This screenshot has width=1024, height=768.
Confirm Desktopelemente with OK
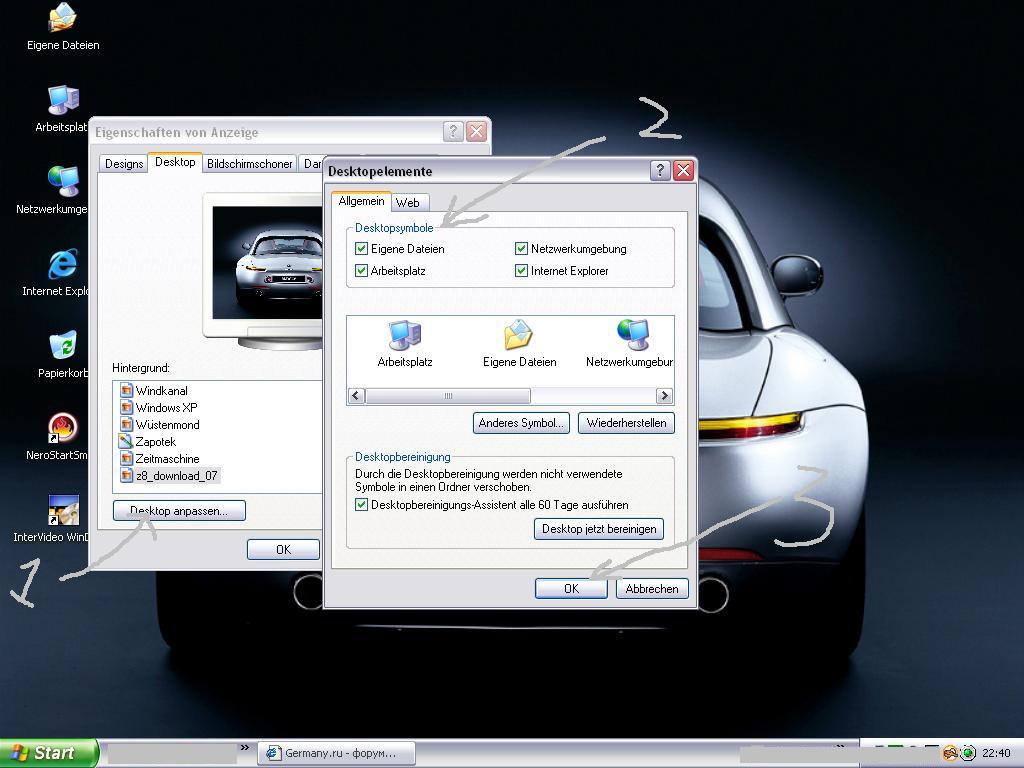click(x=571, y=588)
